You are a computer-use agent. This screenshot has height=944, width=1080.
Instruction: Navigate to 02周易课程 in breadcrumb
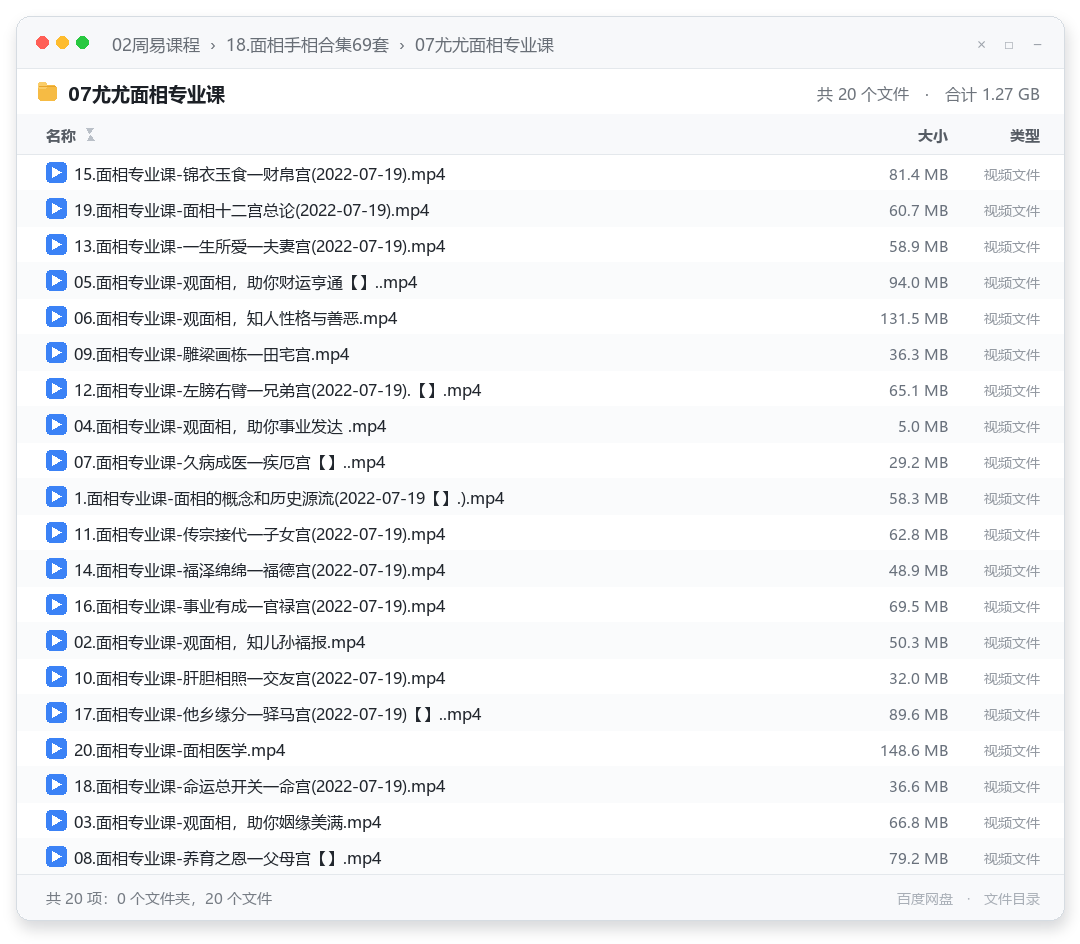(156, 45)
